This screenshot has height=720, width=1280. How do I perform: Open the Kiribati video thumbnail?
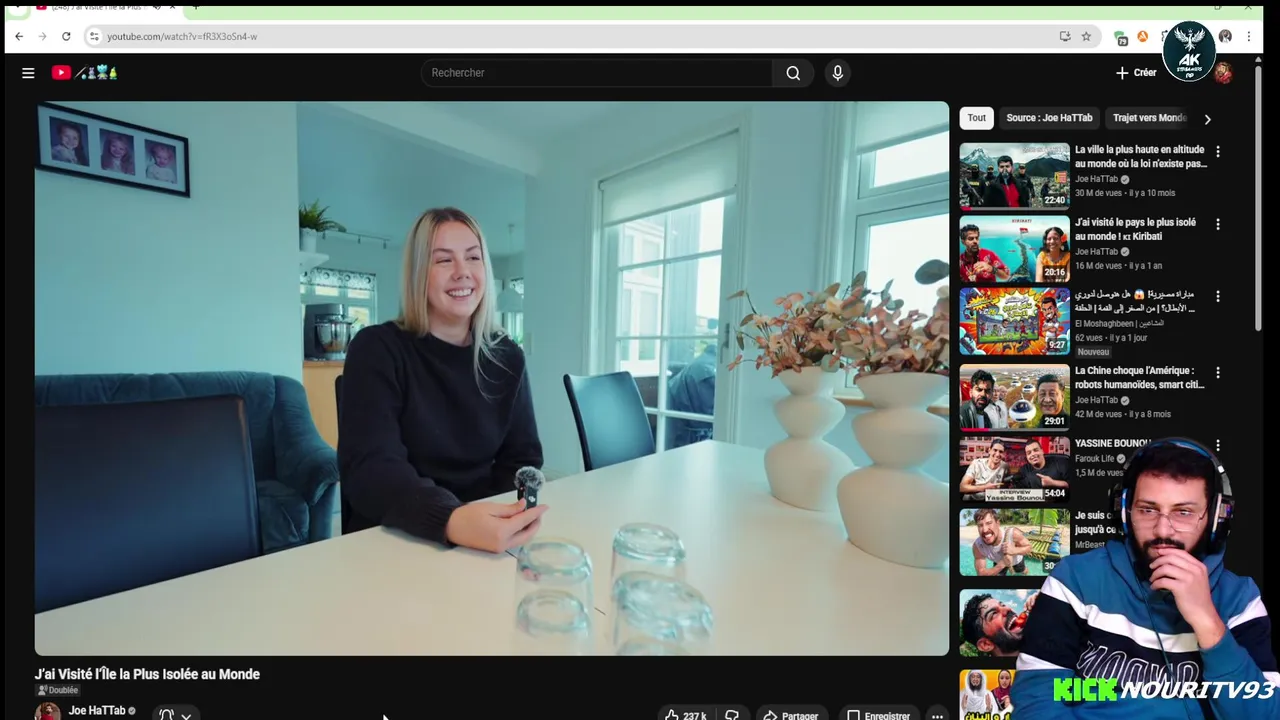click(x=1014, y=249)
